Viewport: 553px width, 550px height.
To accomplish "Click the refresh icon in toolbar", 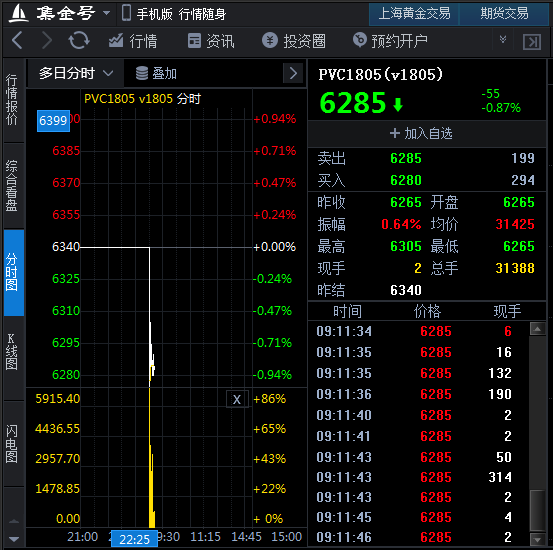I will (79, 41).
